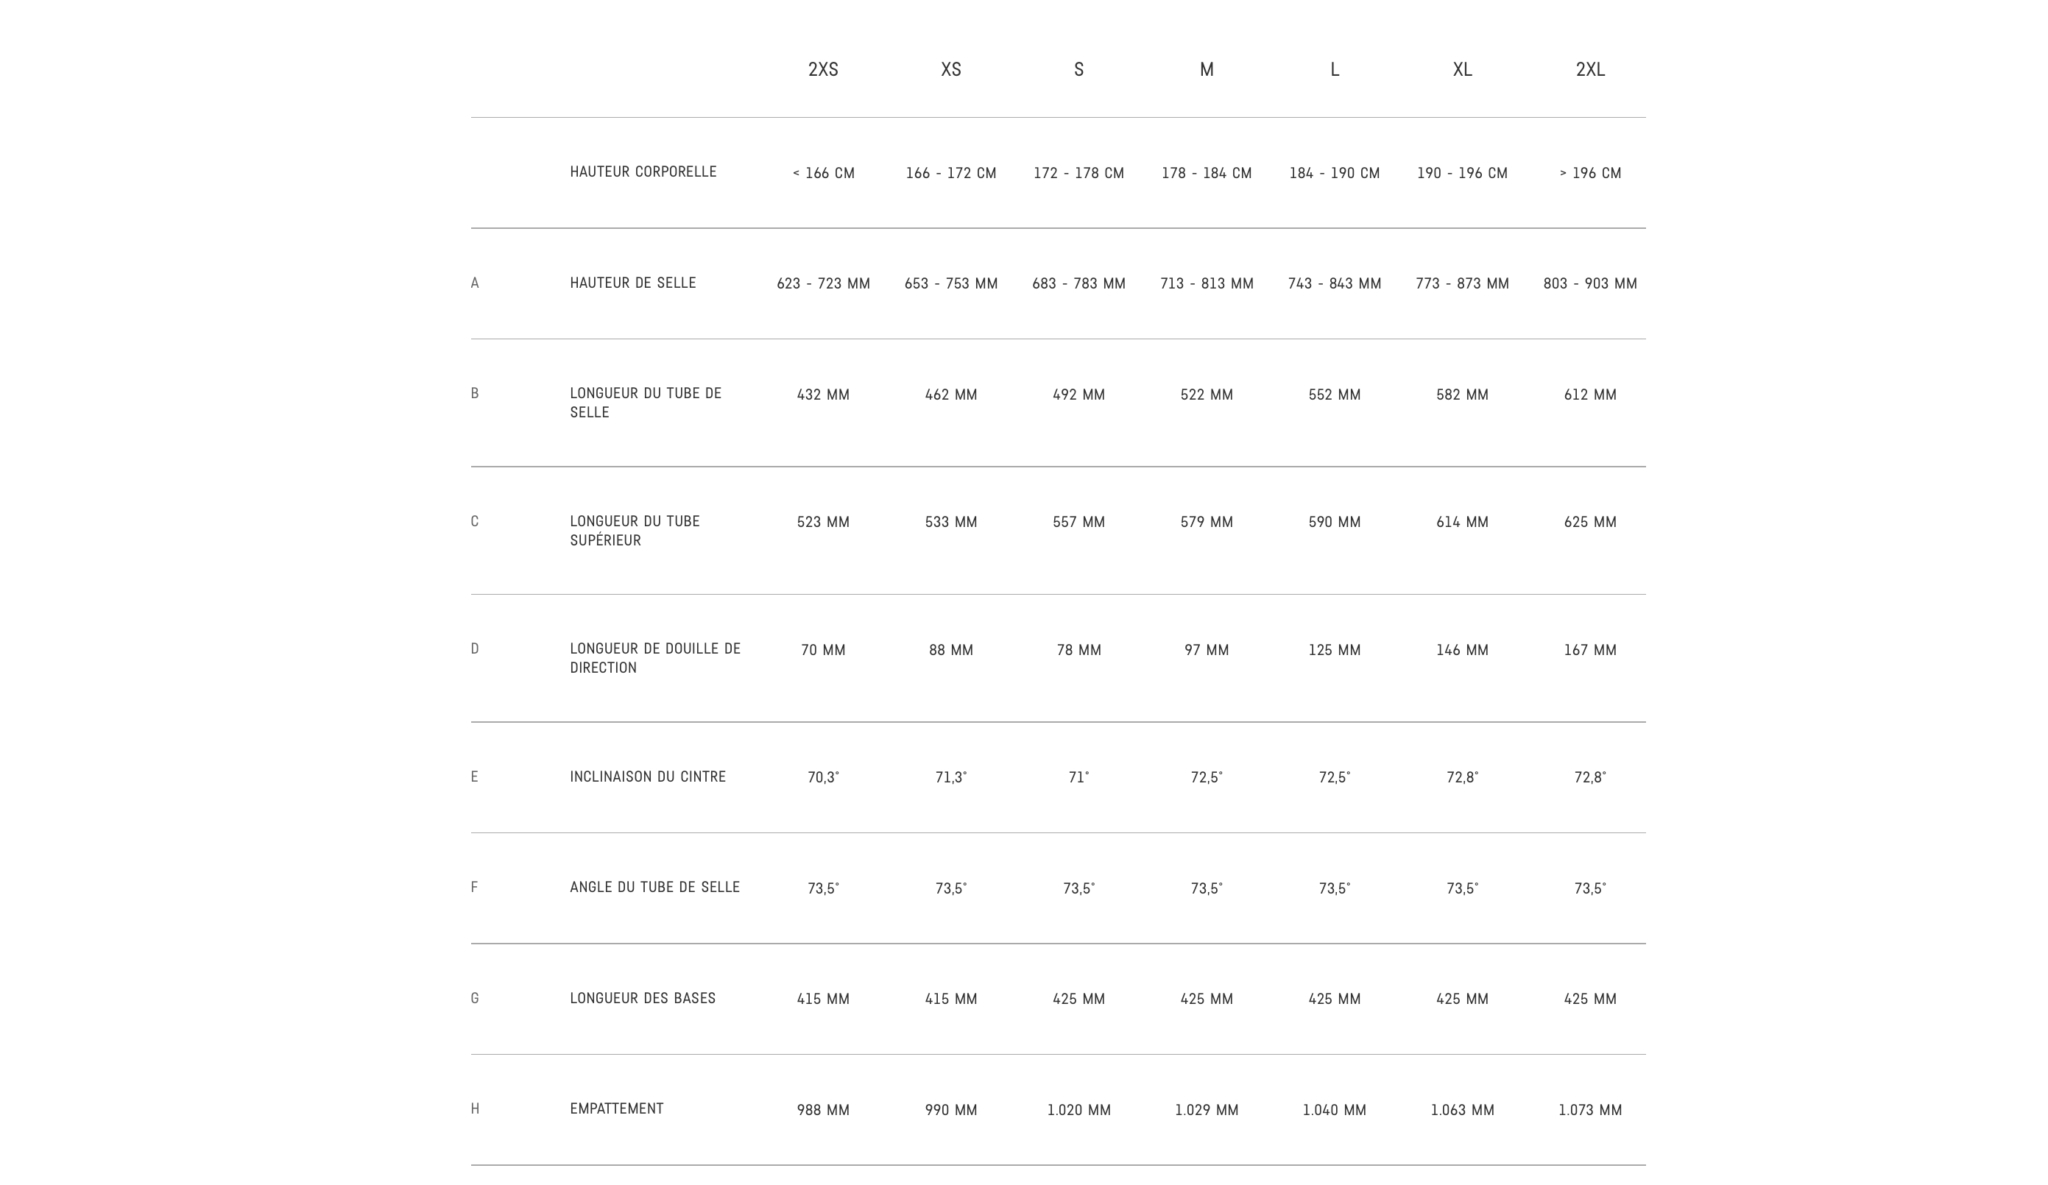Image resolution: width=2048 pixels, height=1185 pixels.
Task: Click the 178 - 184 CM height cell
Action: (1207, 173)
